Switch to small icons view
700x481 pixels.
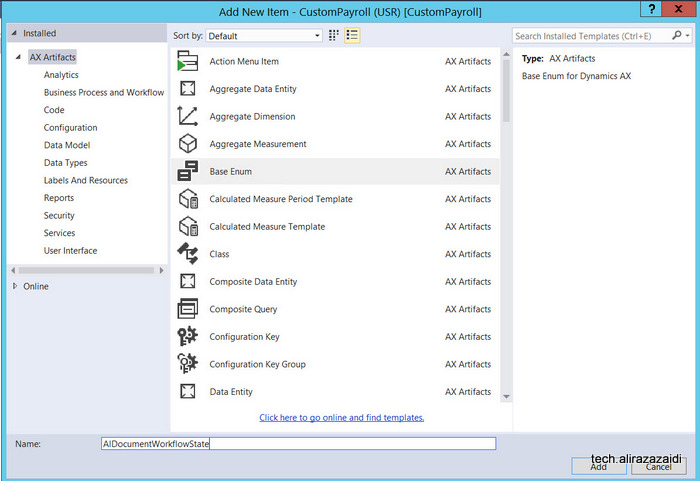333,35
